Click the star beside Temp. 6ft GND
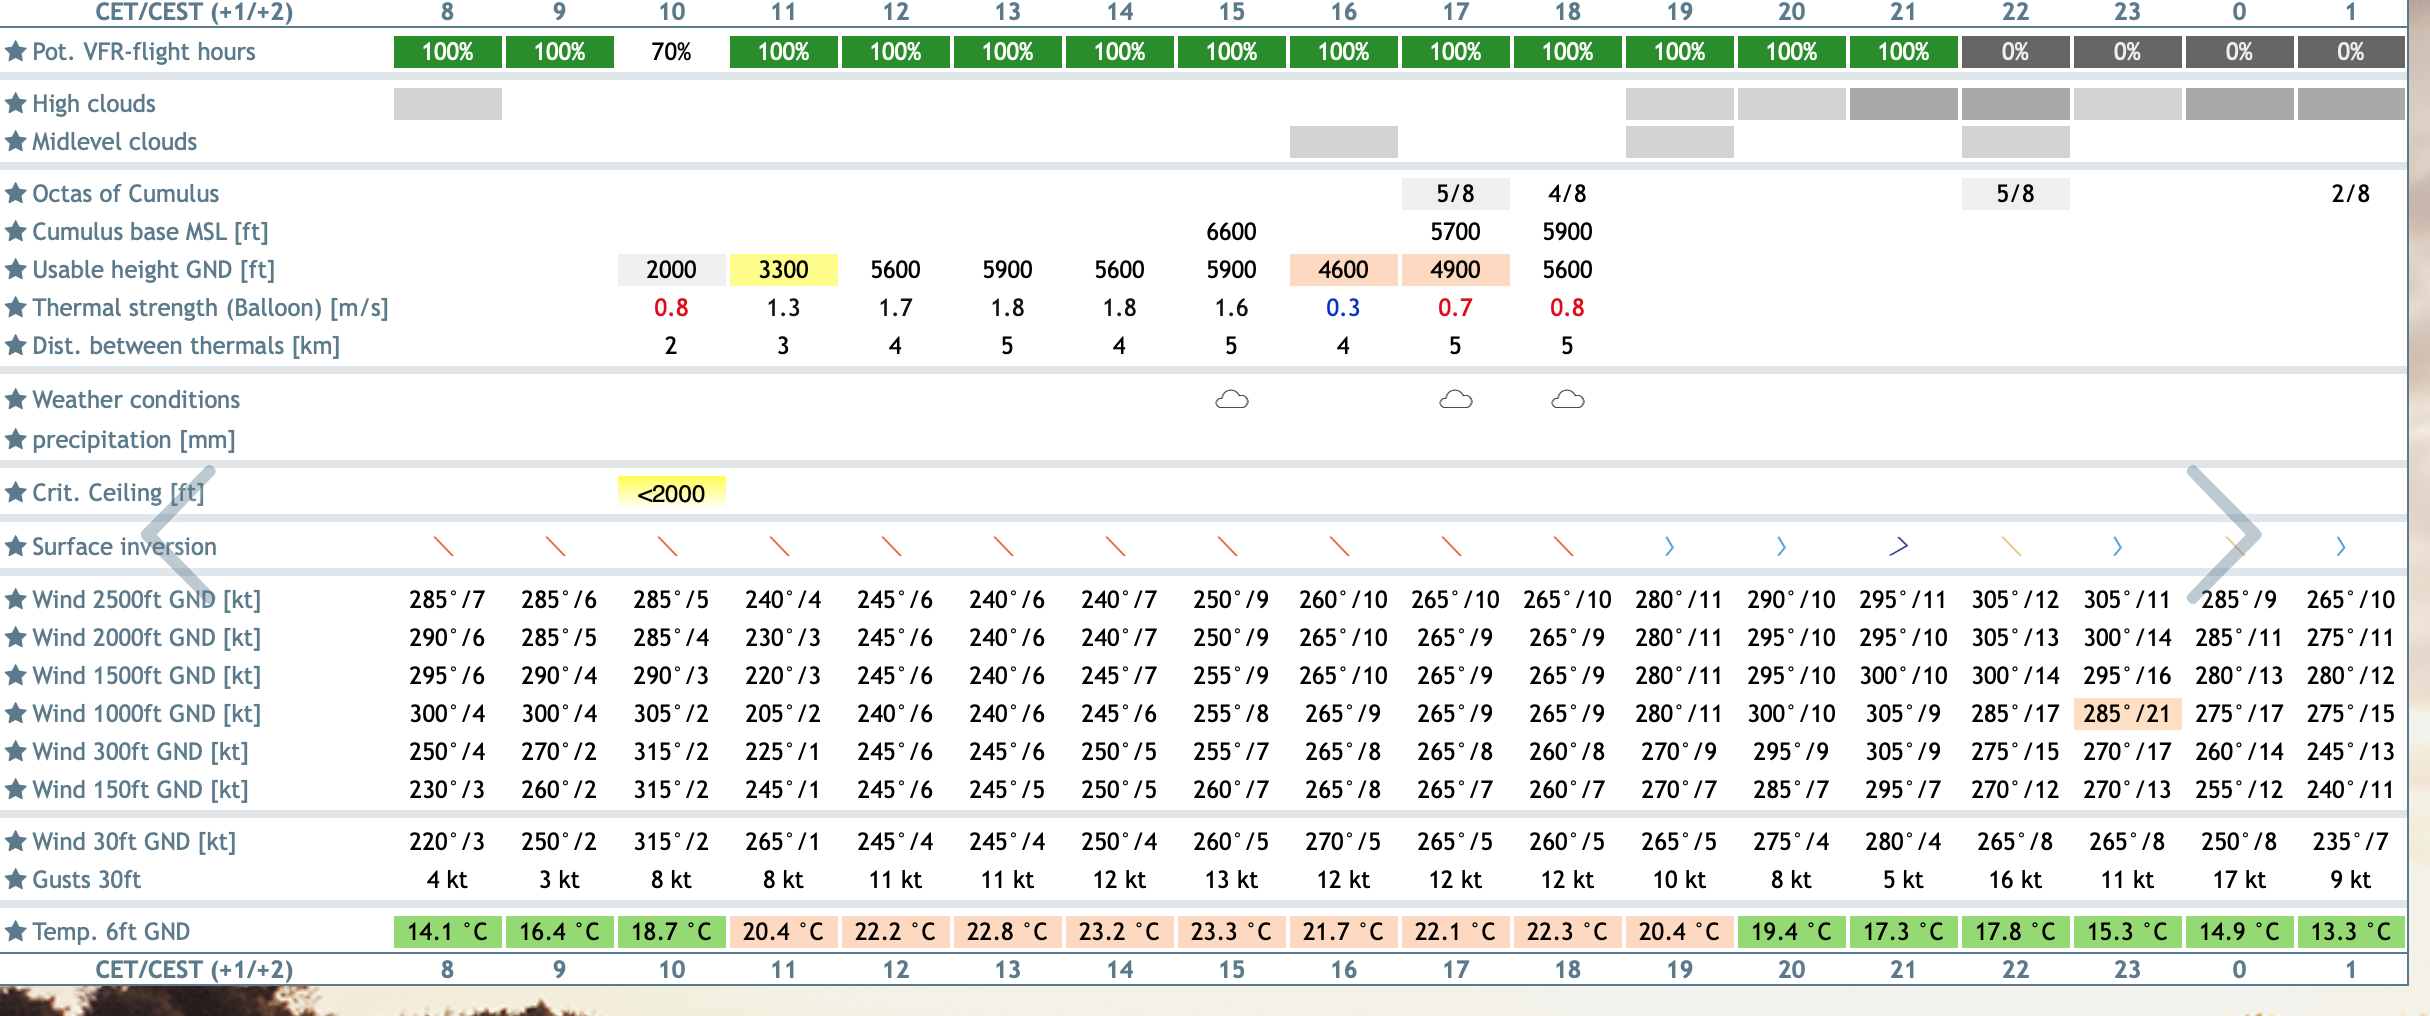The image size is (2430, 1016). pos(15,932)
